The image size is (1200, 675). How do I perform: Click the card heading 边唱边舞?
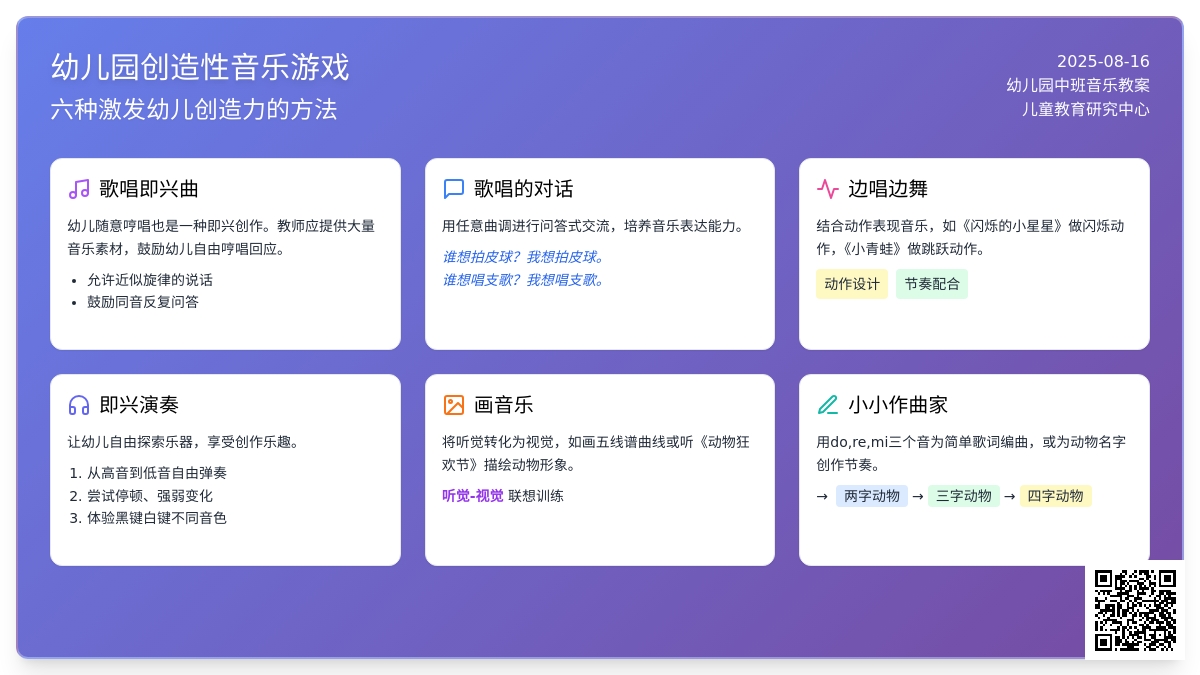pyautogui.click(x=888, y=189)
